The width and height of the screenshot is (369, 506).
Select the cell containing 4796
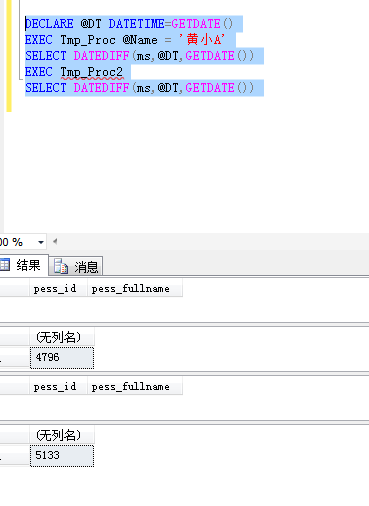coord(62,358)
